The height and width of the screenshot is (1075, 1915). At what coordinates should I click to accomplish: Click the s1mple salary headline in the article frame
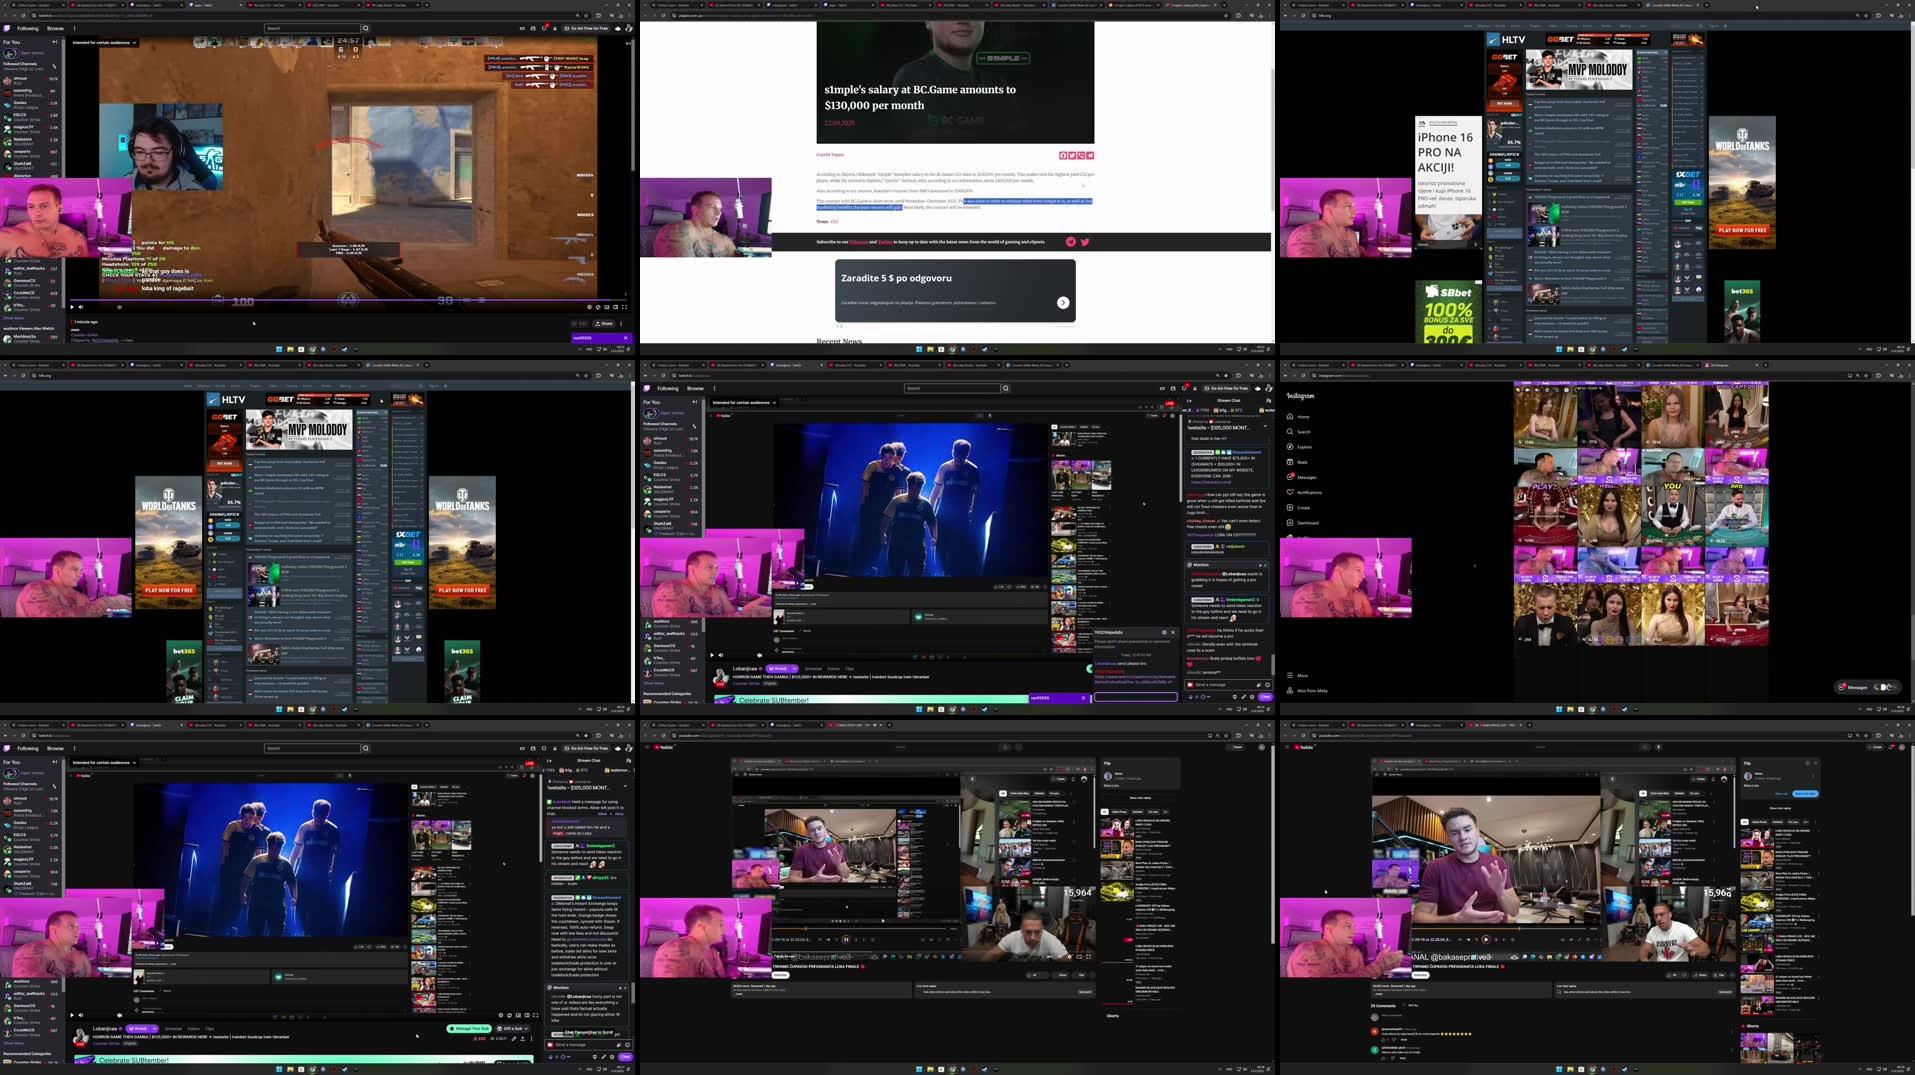920,97
